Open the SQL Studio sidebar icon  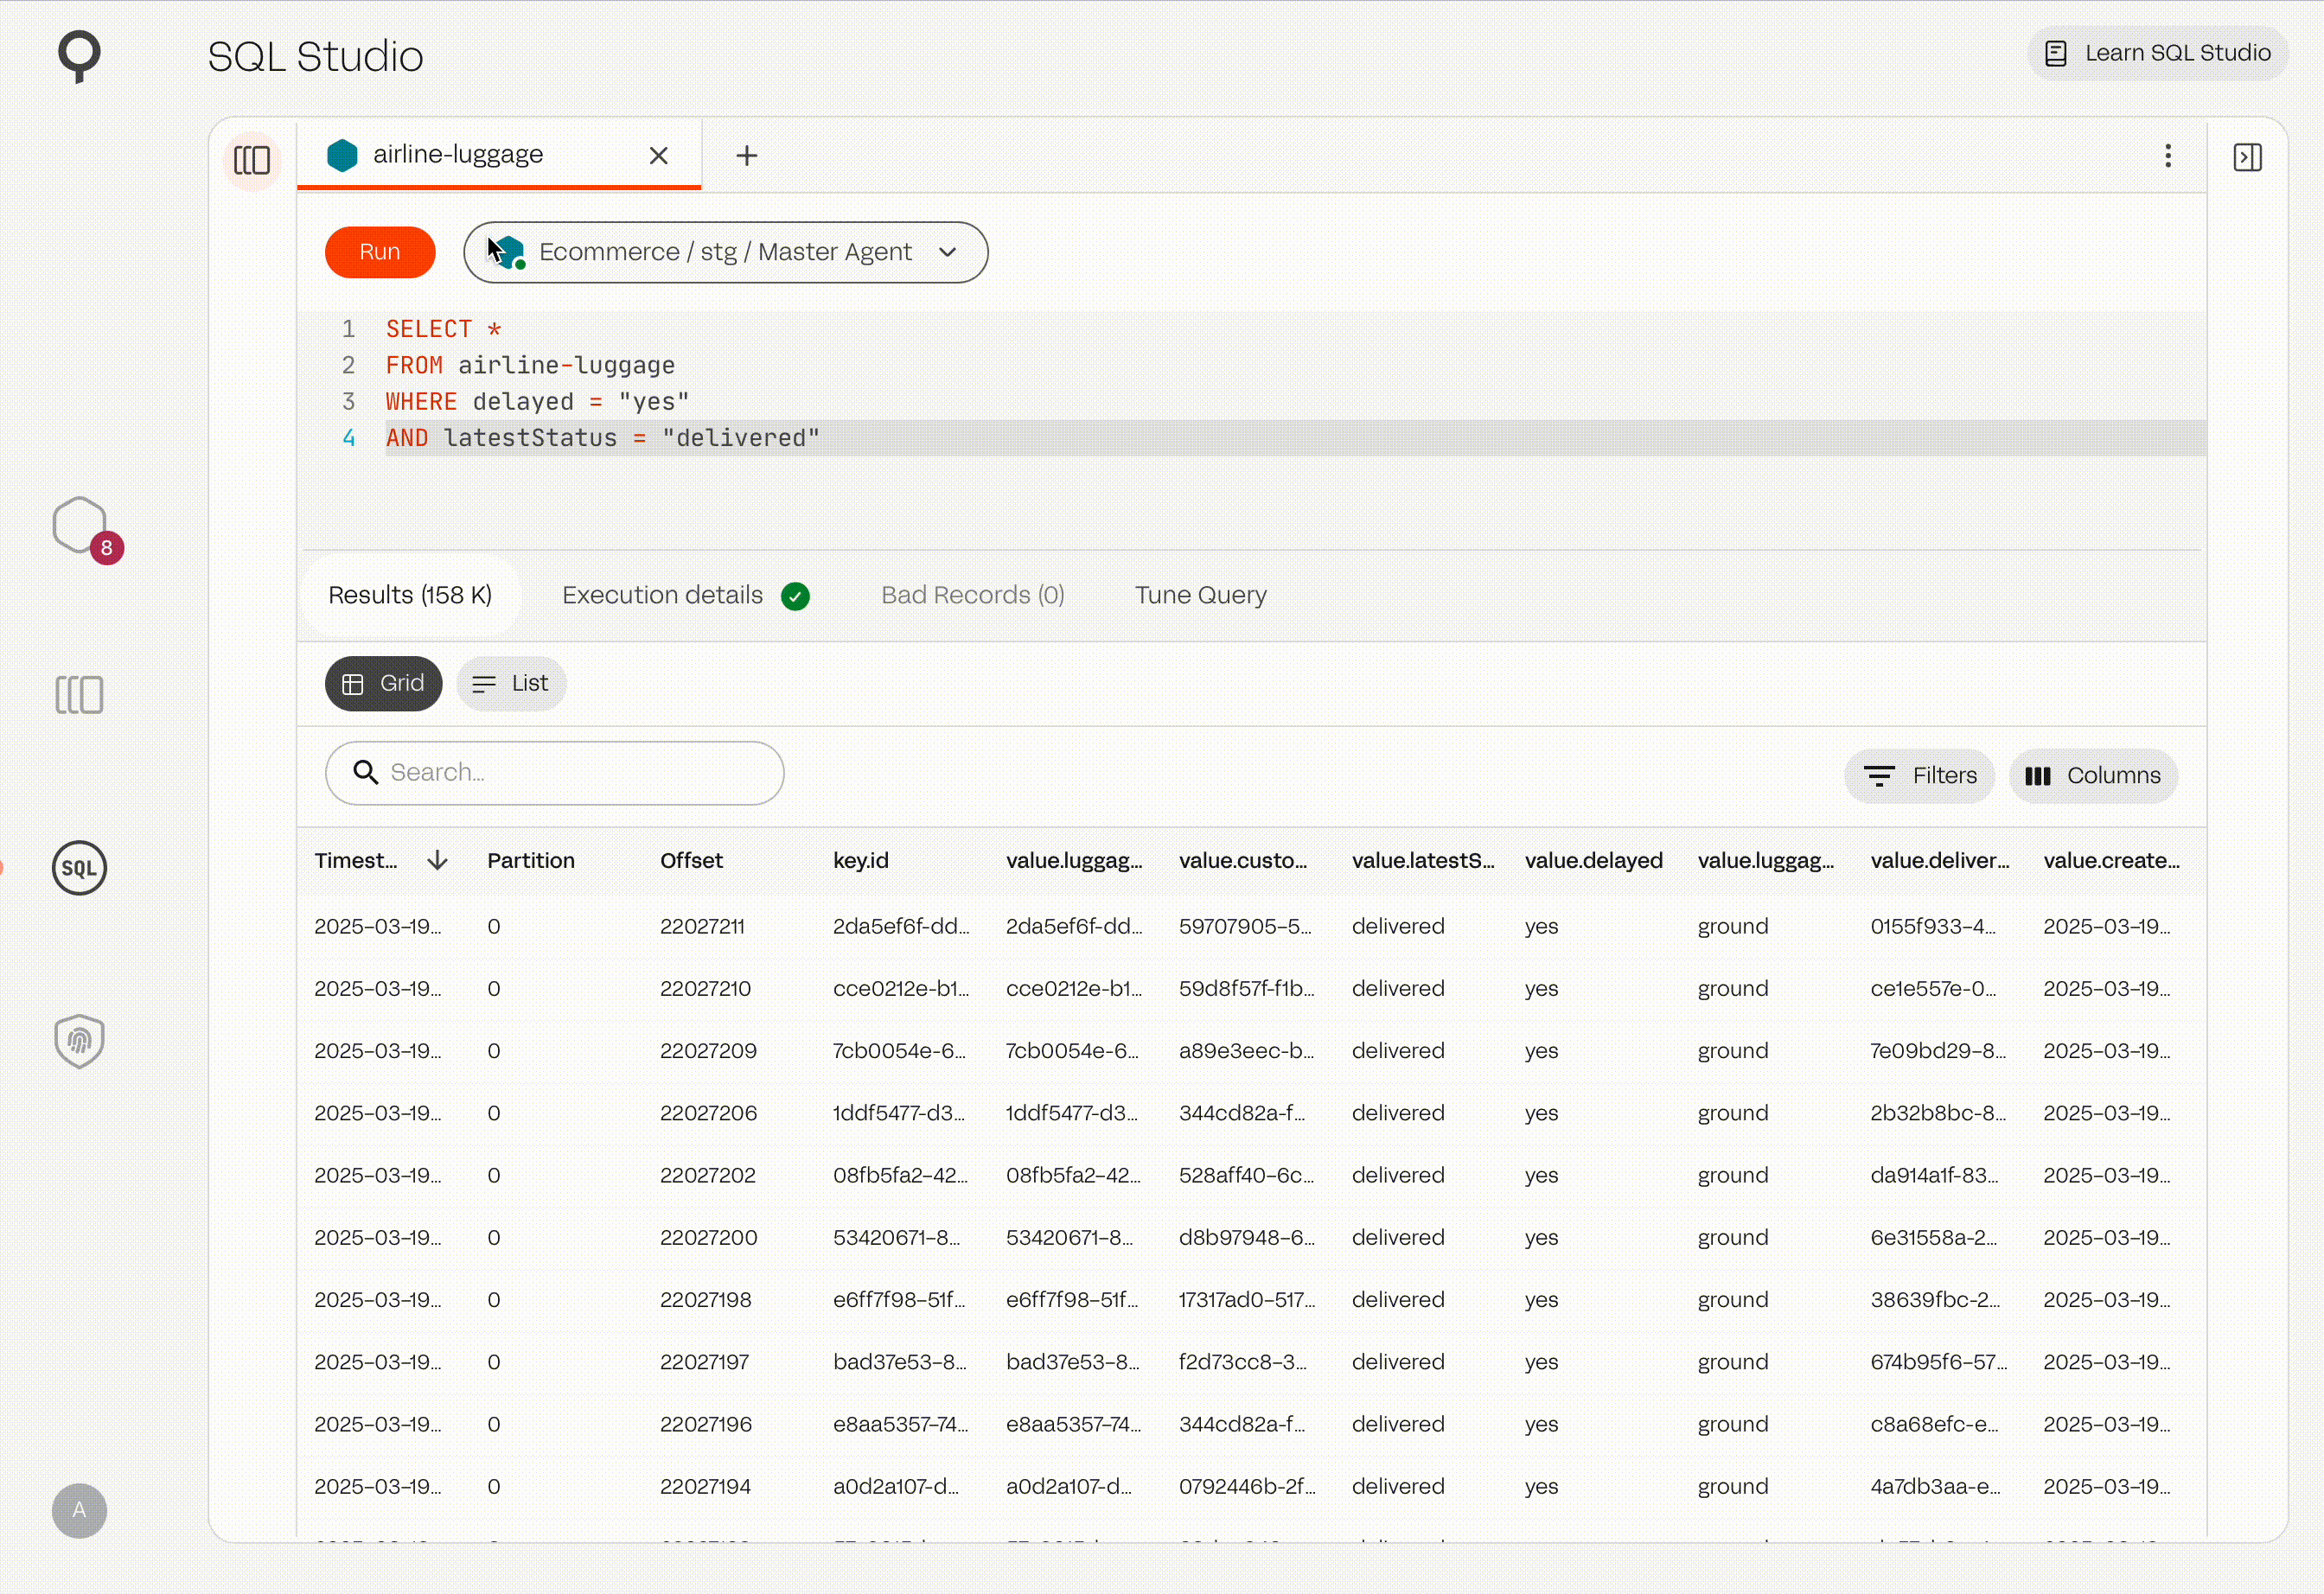pyautogui.click(x=79, y=867)
